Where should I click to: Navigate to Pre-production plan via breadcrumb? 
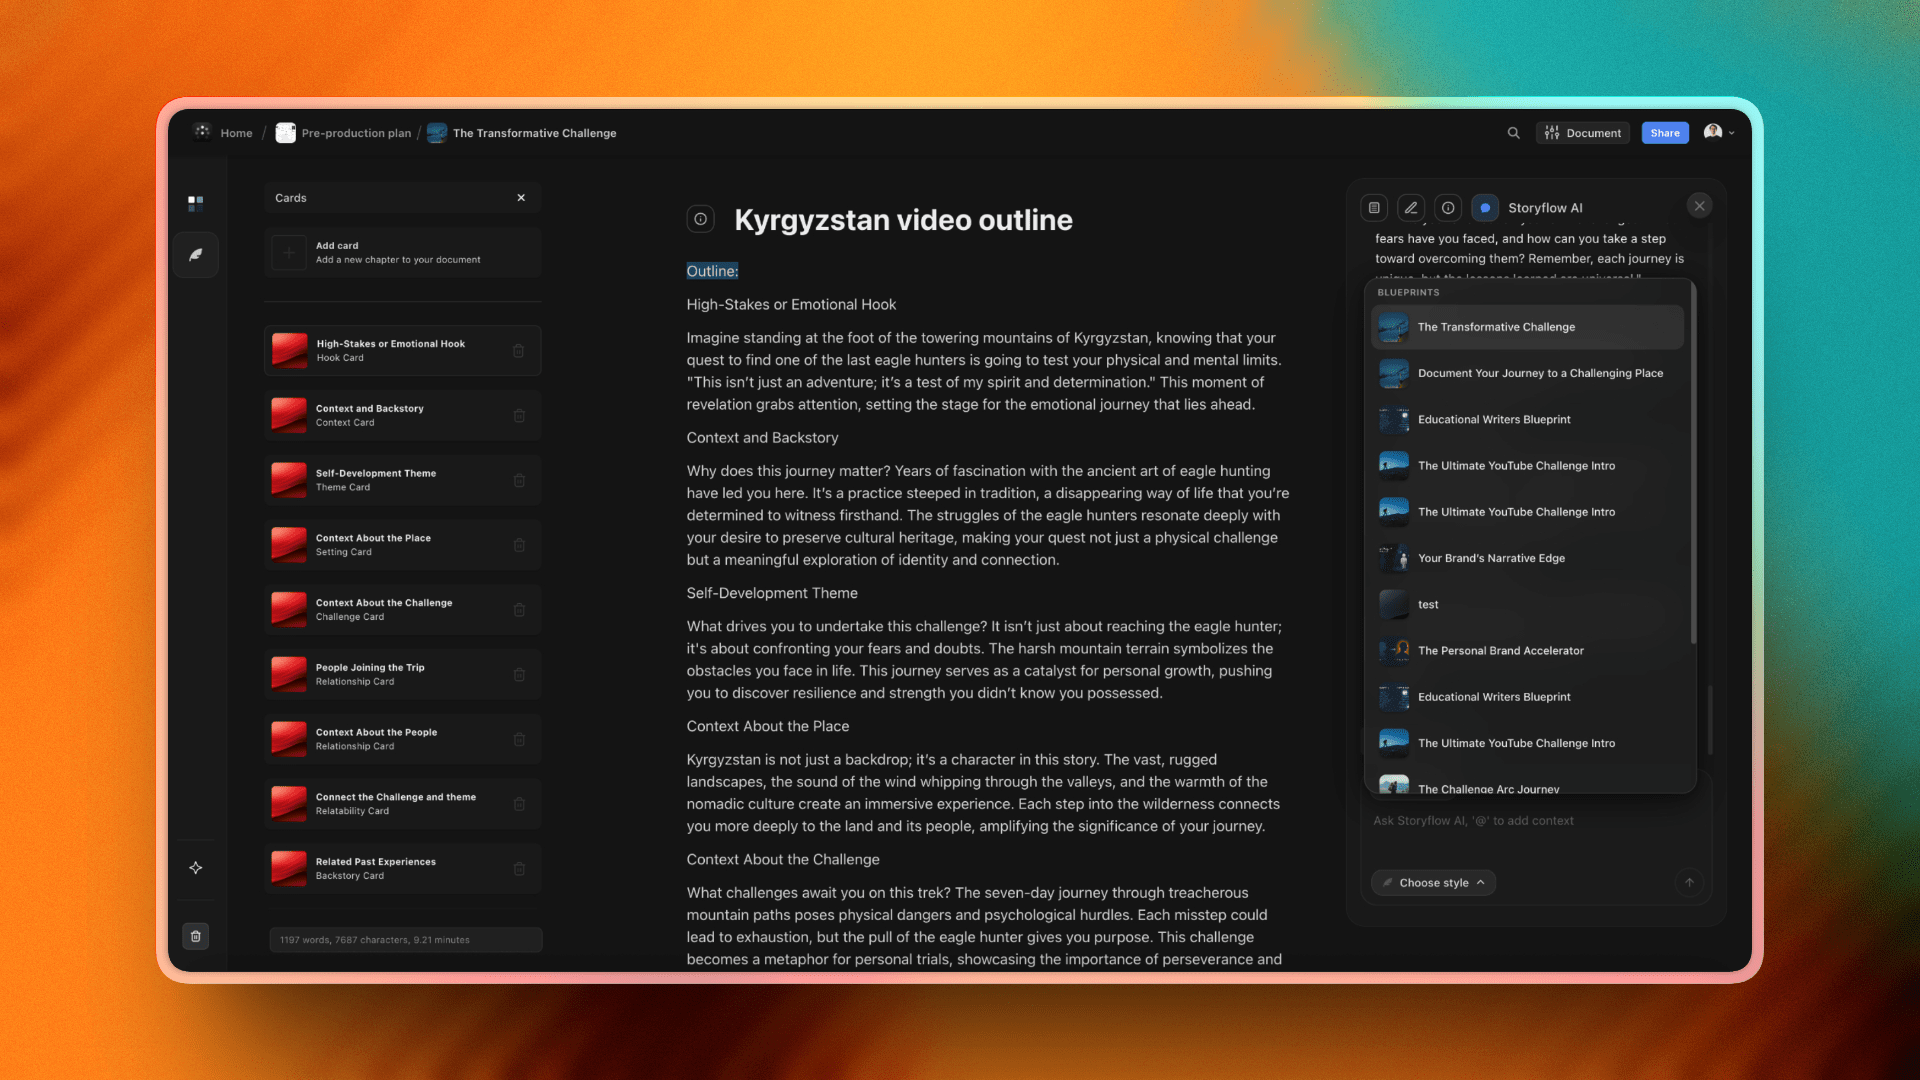[355, 132]
